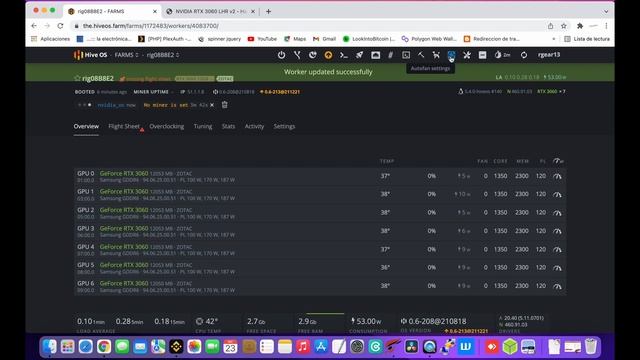640x360 pixels.
Task: Open Google Chrome in the Dock
Action: pos(104,347)
